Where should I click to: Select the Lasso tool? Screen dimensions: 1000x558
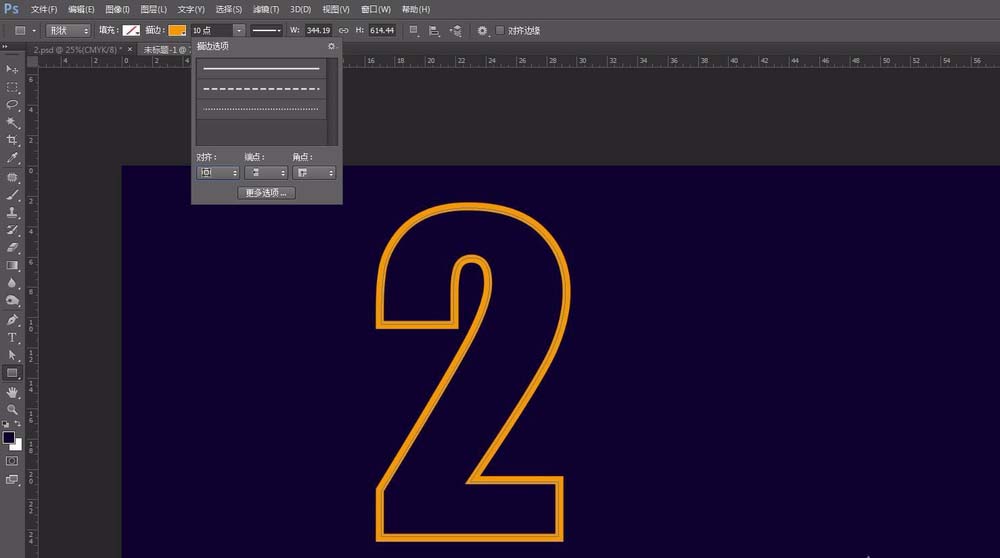[12, 104]
